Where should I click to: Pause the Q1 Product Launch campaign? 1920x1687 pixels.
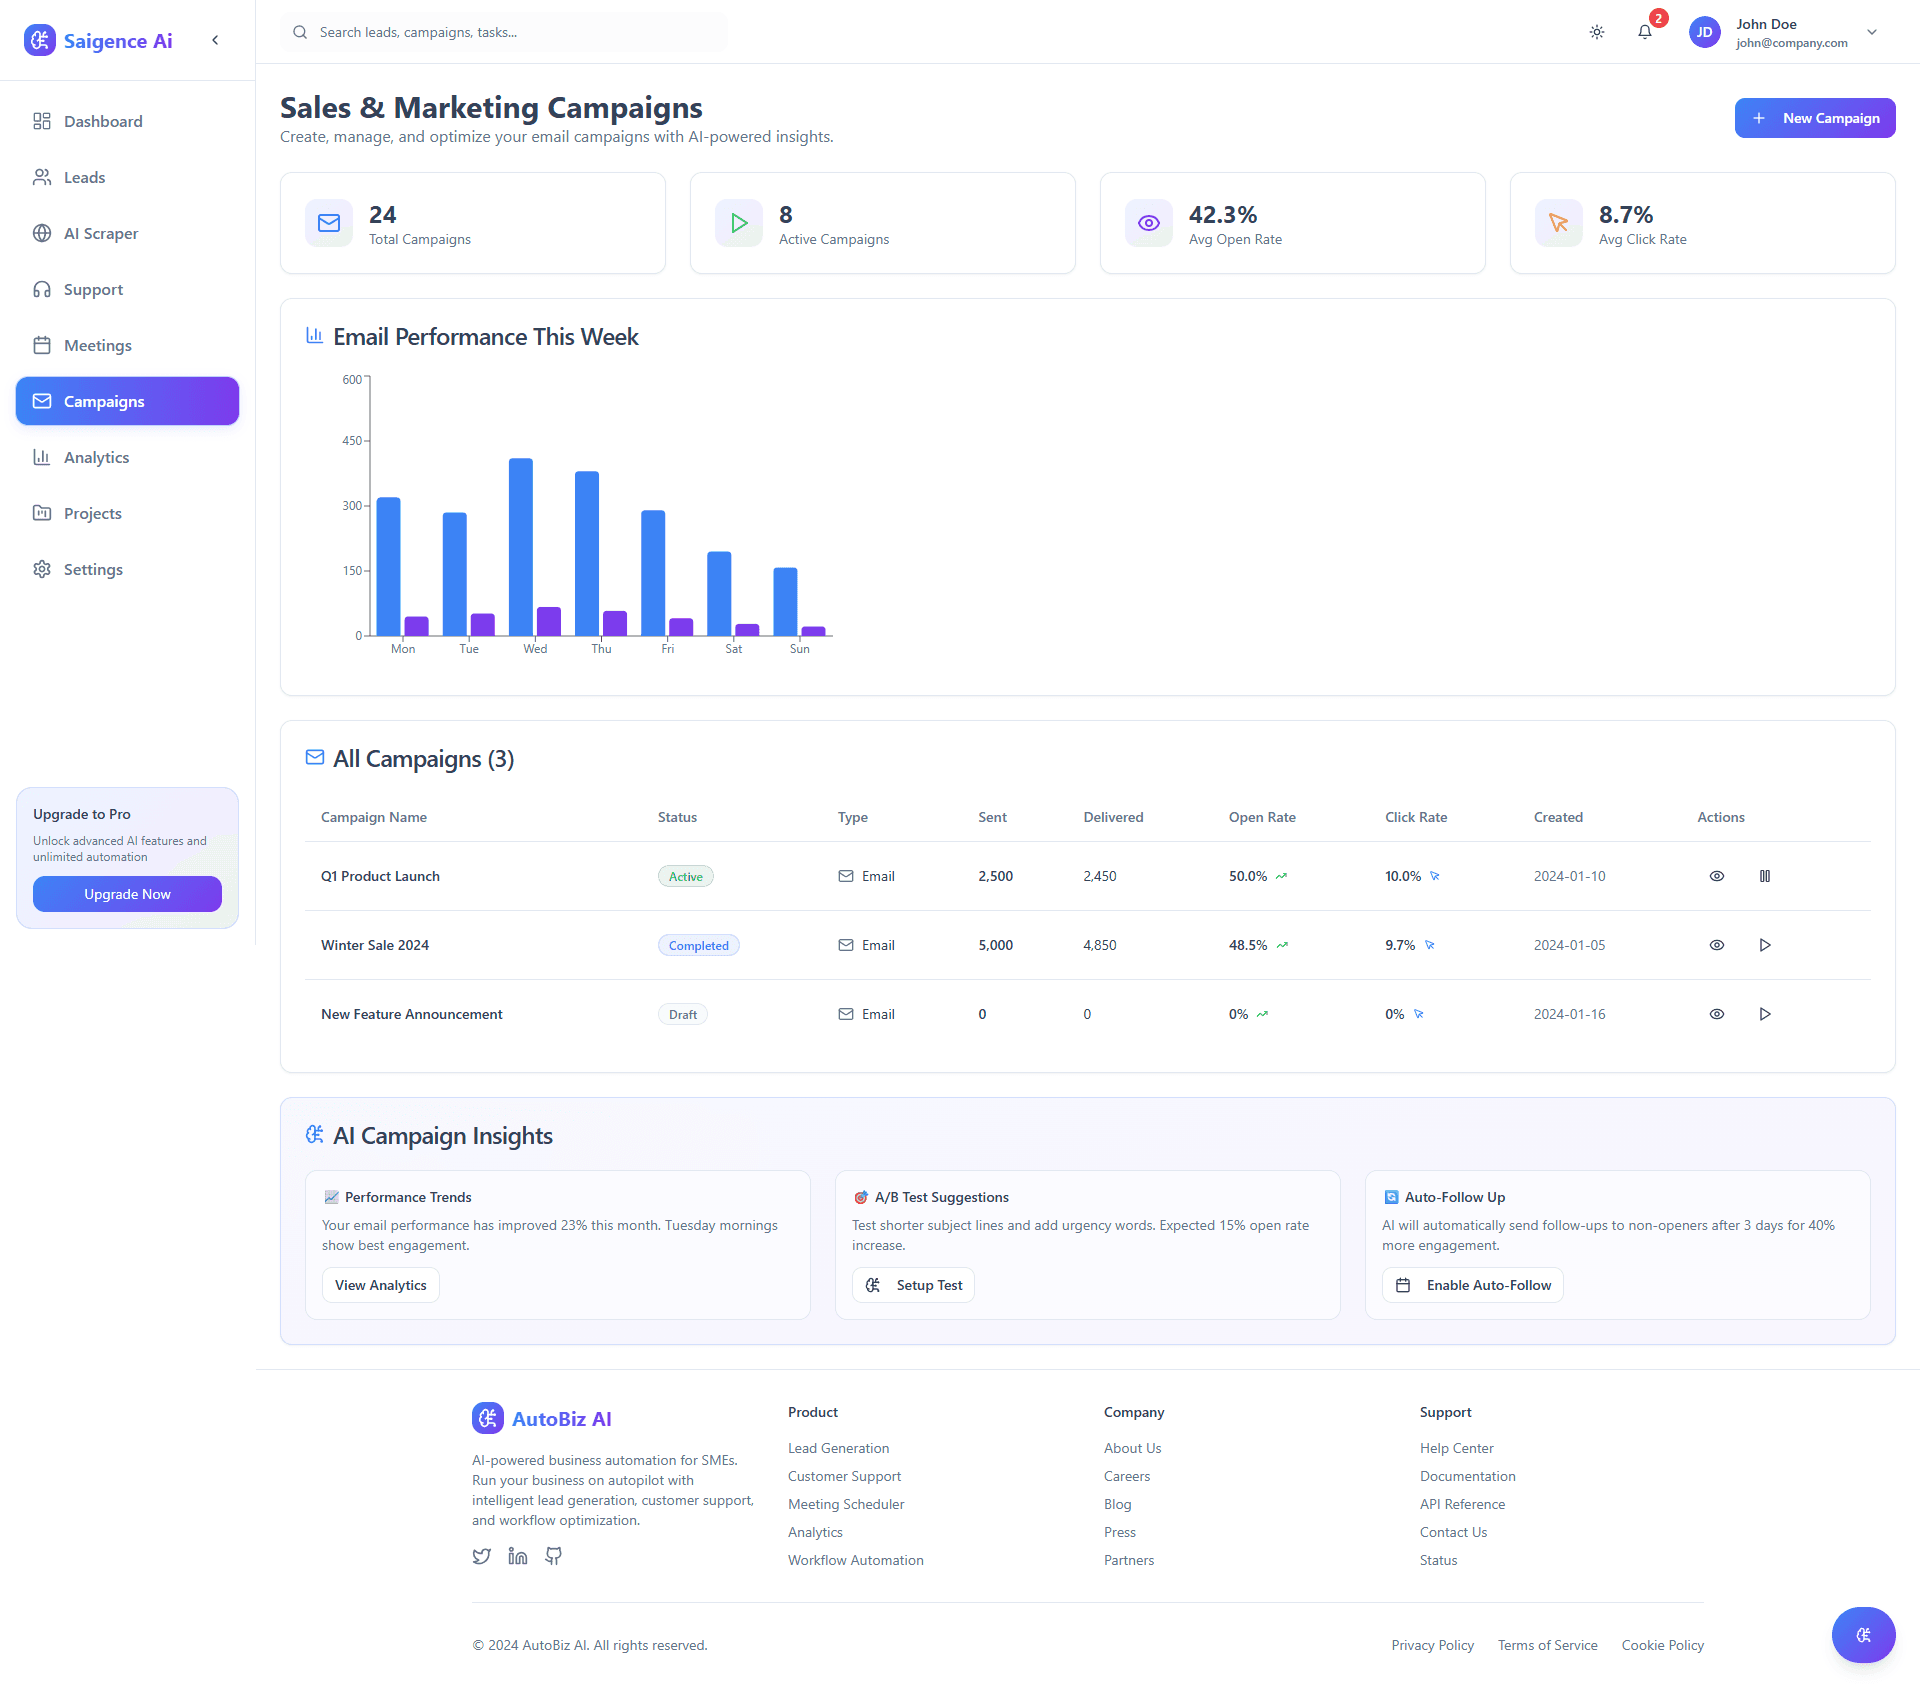(x=1765, y=876)
